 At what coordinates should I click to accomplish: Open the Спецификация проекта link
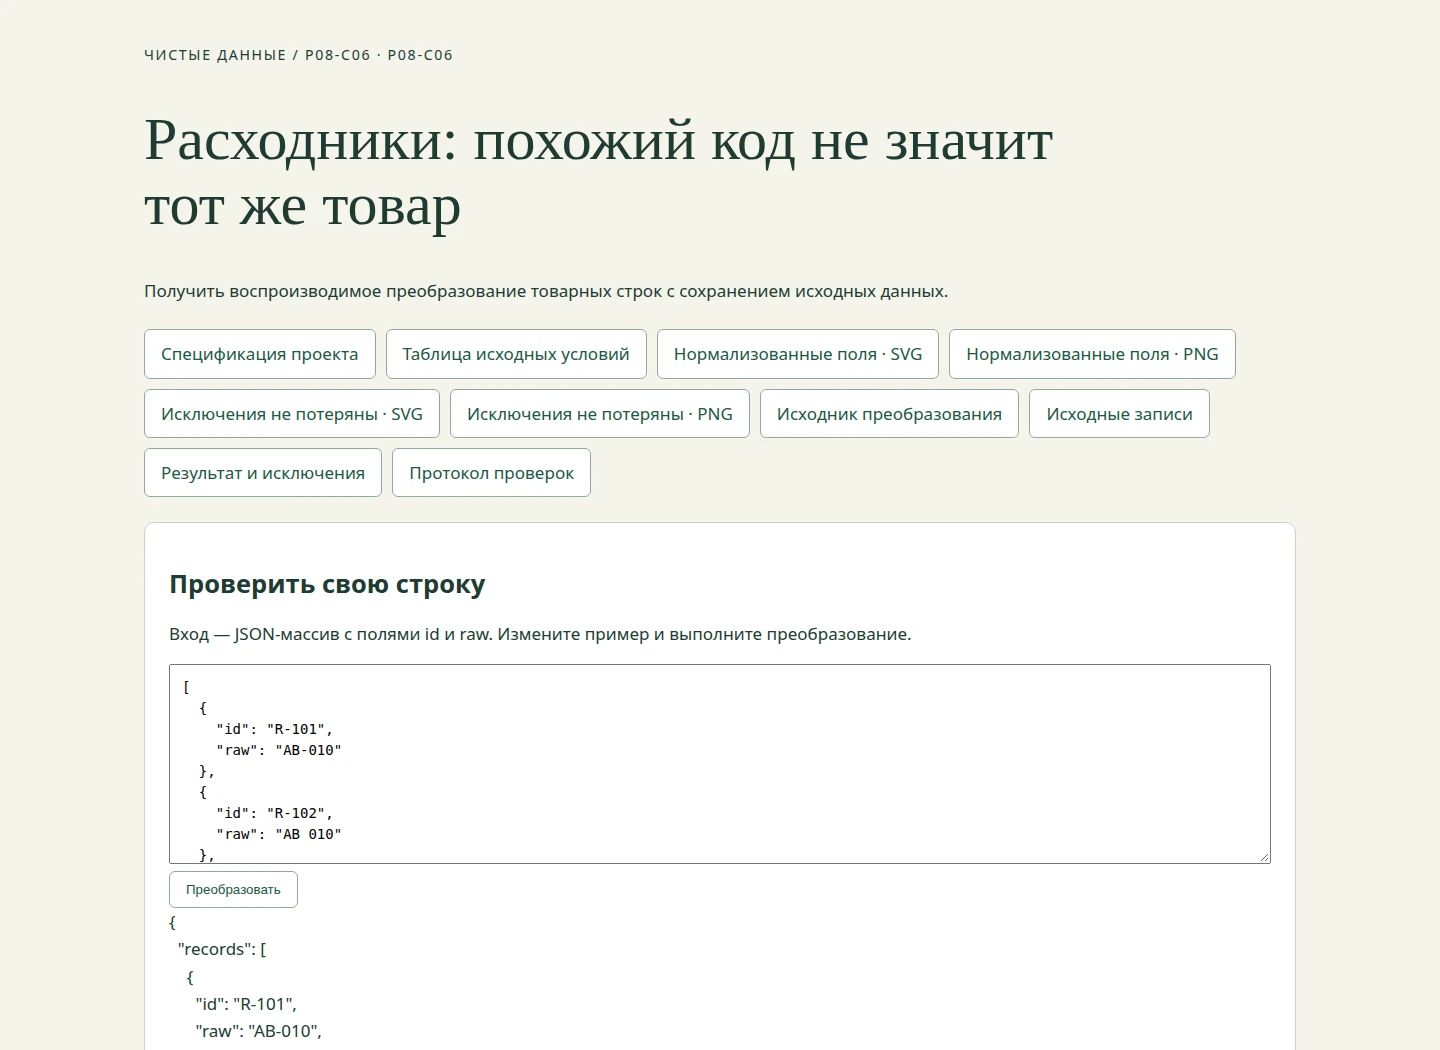260,354
